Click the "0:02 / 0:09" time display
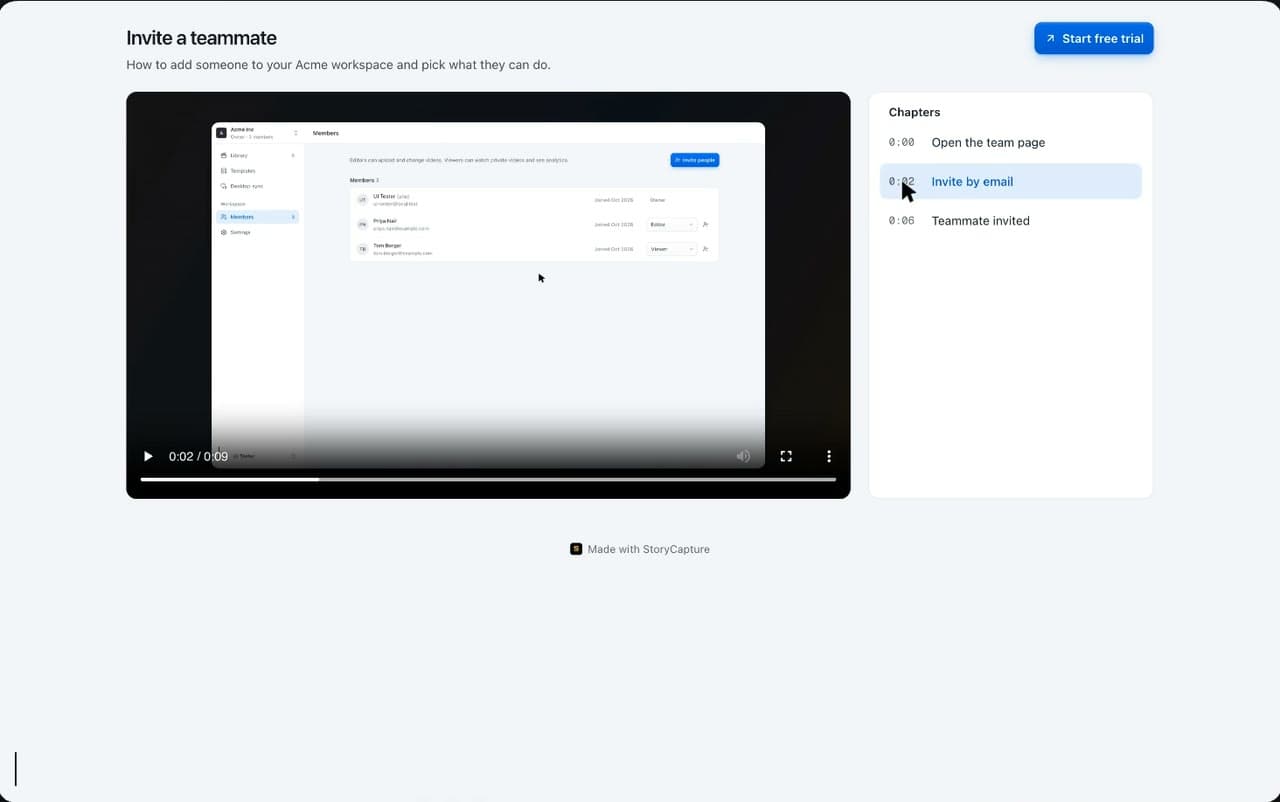The height and width of the screenshot is (802, 1280). tap(198, 456)
